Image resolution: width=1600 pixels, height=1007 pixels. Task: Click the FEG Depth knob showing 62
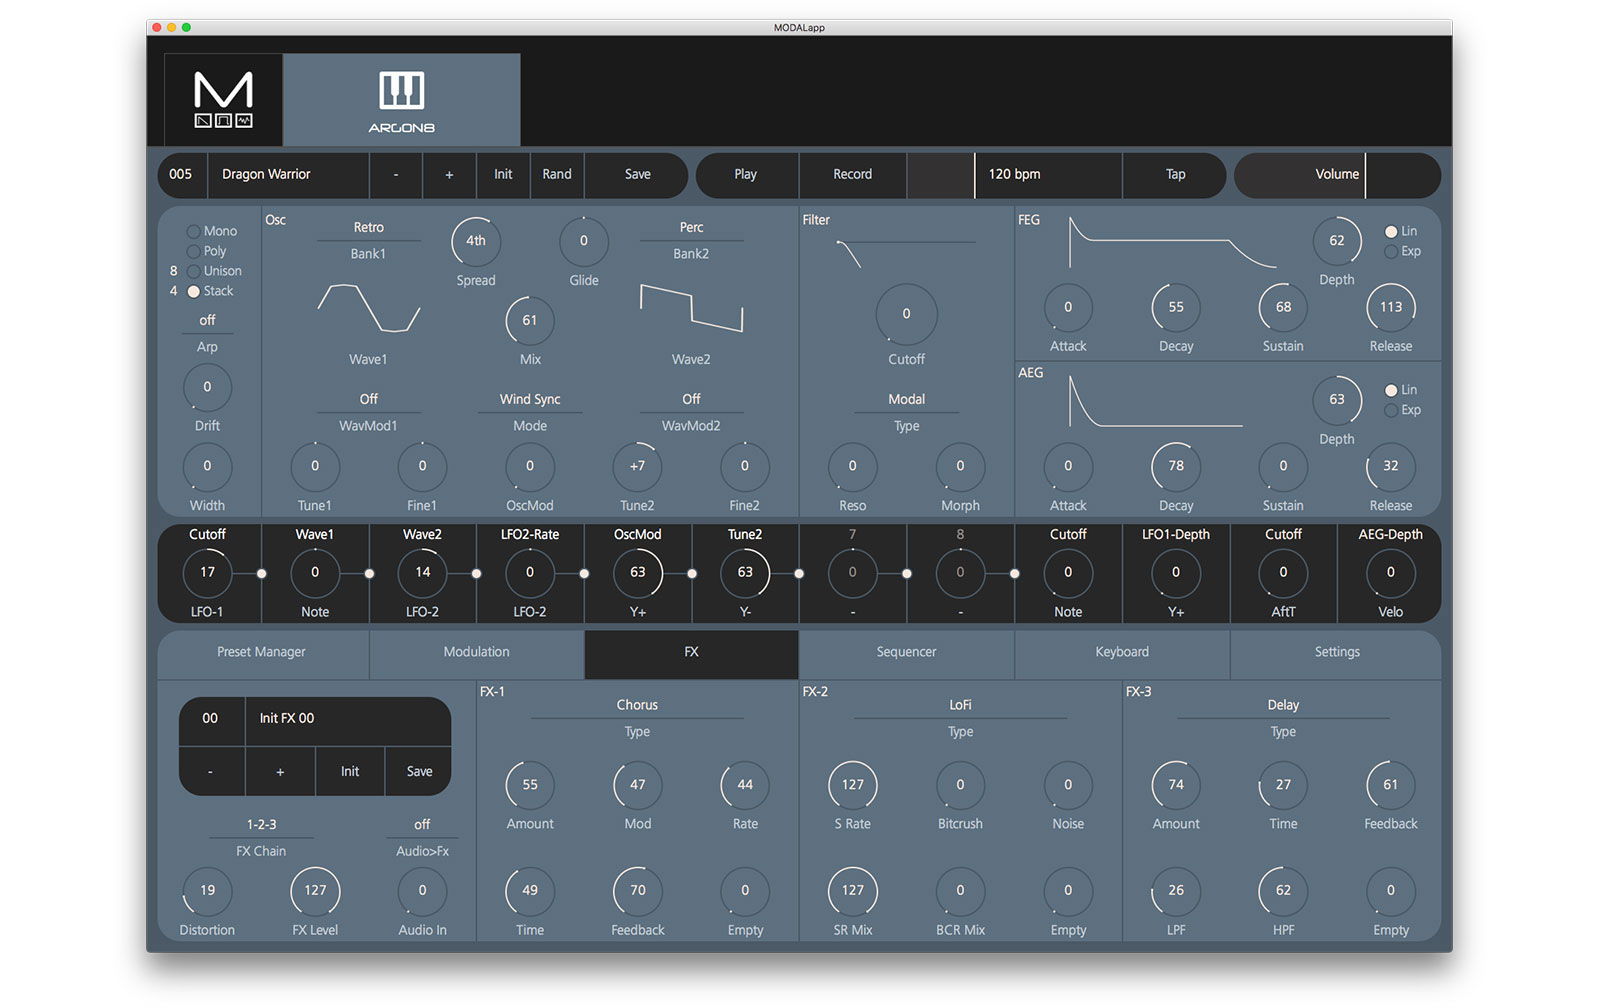(1337, 241)
